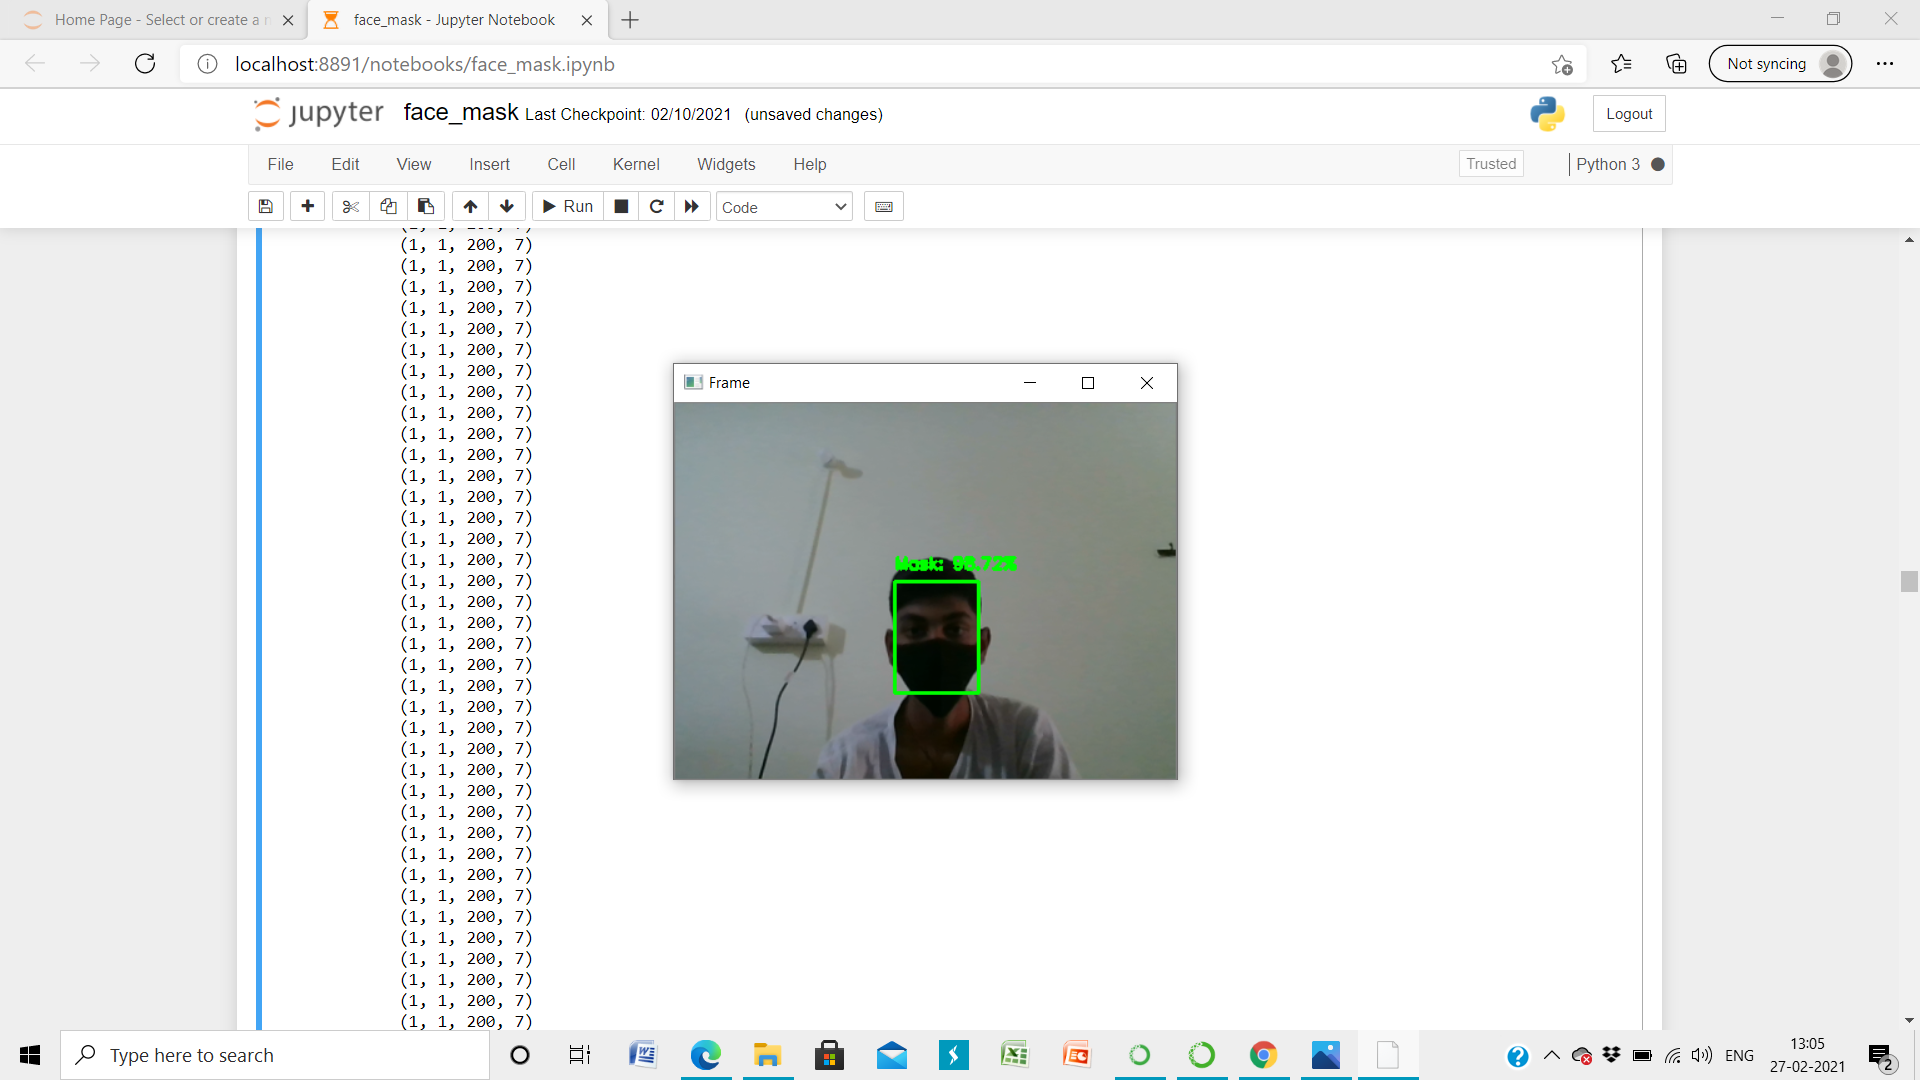Open the Edit menu
The image size is (1920, 1080).
point(345,164)
